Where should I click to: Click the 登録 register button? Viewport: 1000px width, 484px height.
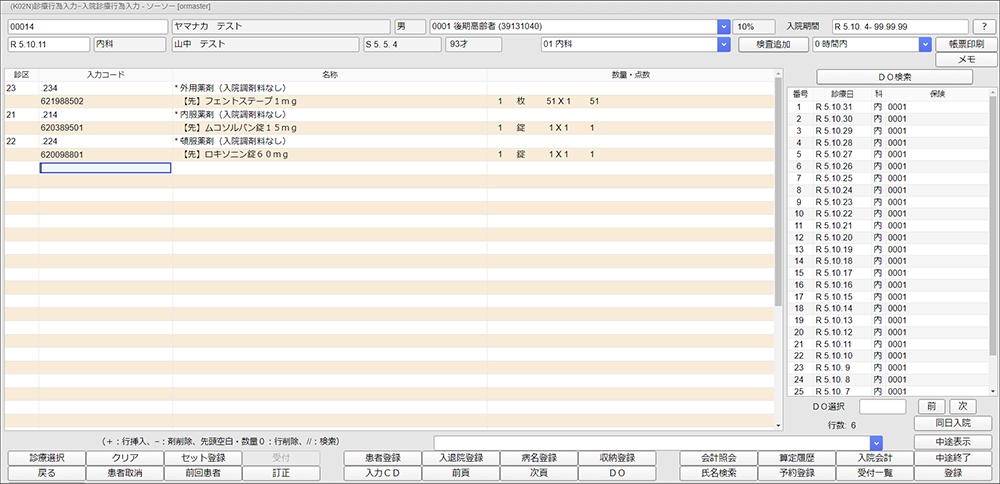coord(960,473)
